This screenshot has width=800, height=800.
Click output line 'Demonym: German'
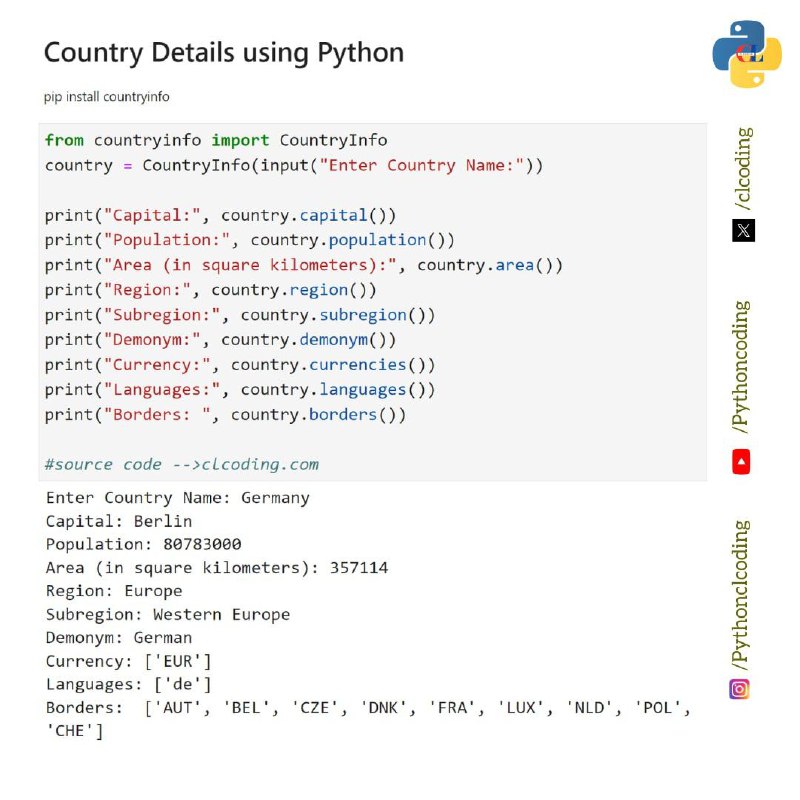point(119,638)
